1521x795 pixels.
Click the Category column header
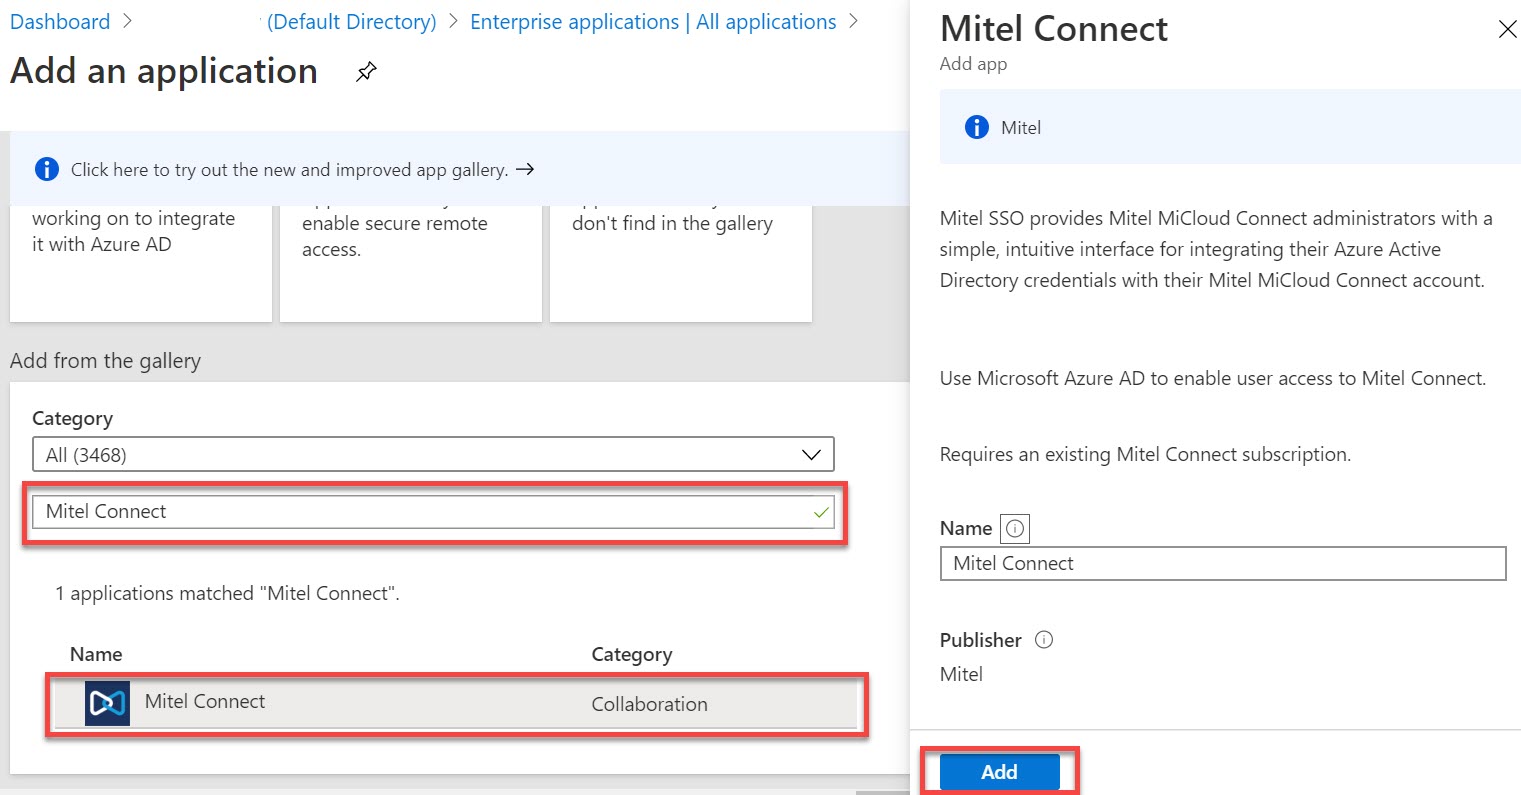[x=631, y=654]
